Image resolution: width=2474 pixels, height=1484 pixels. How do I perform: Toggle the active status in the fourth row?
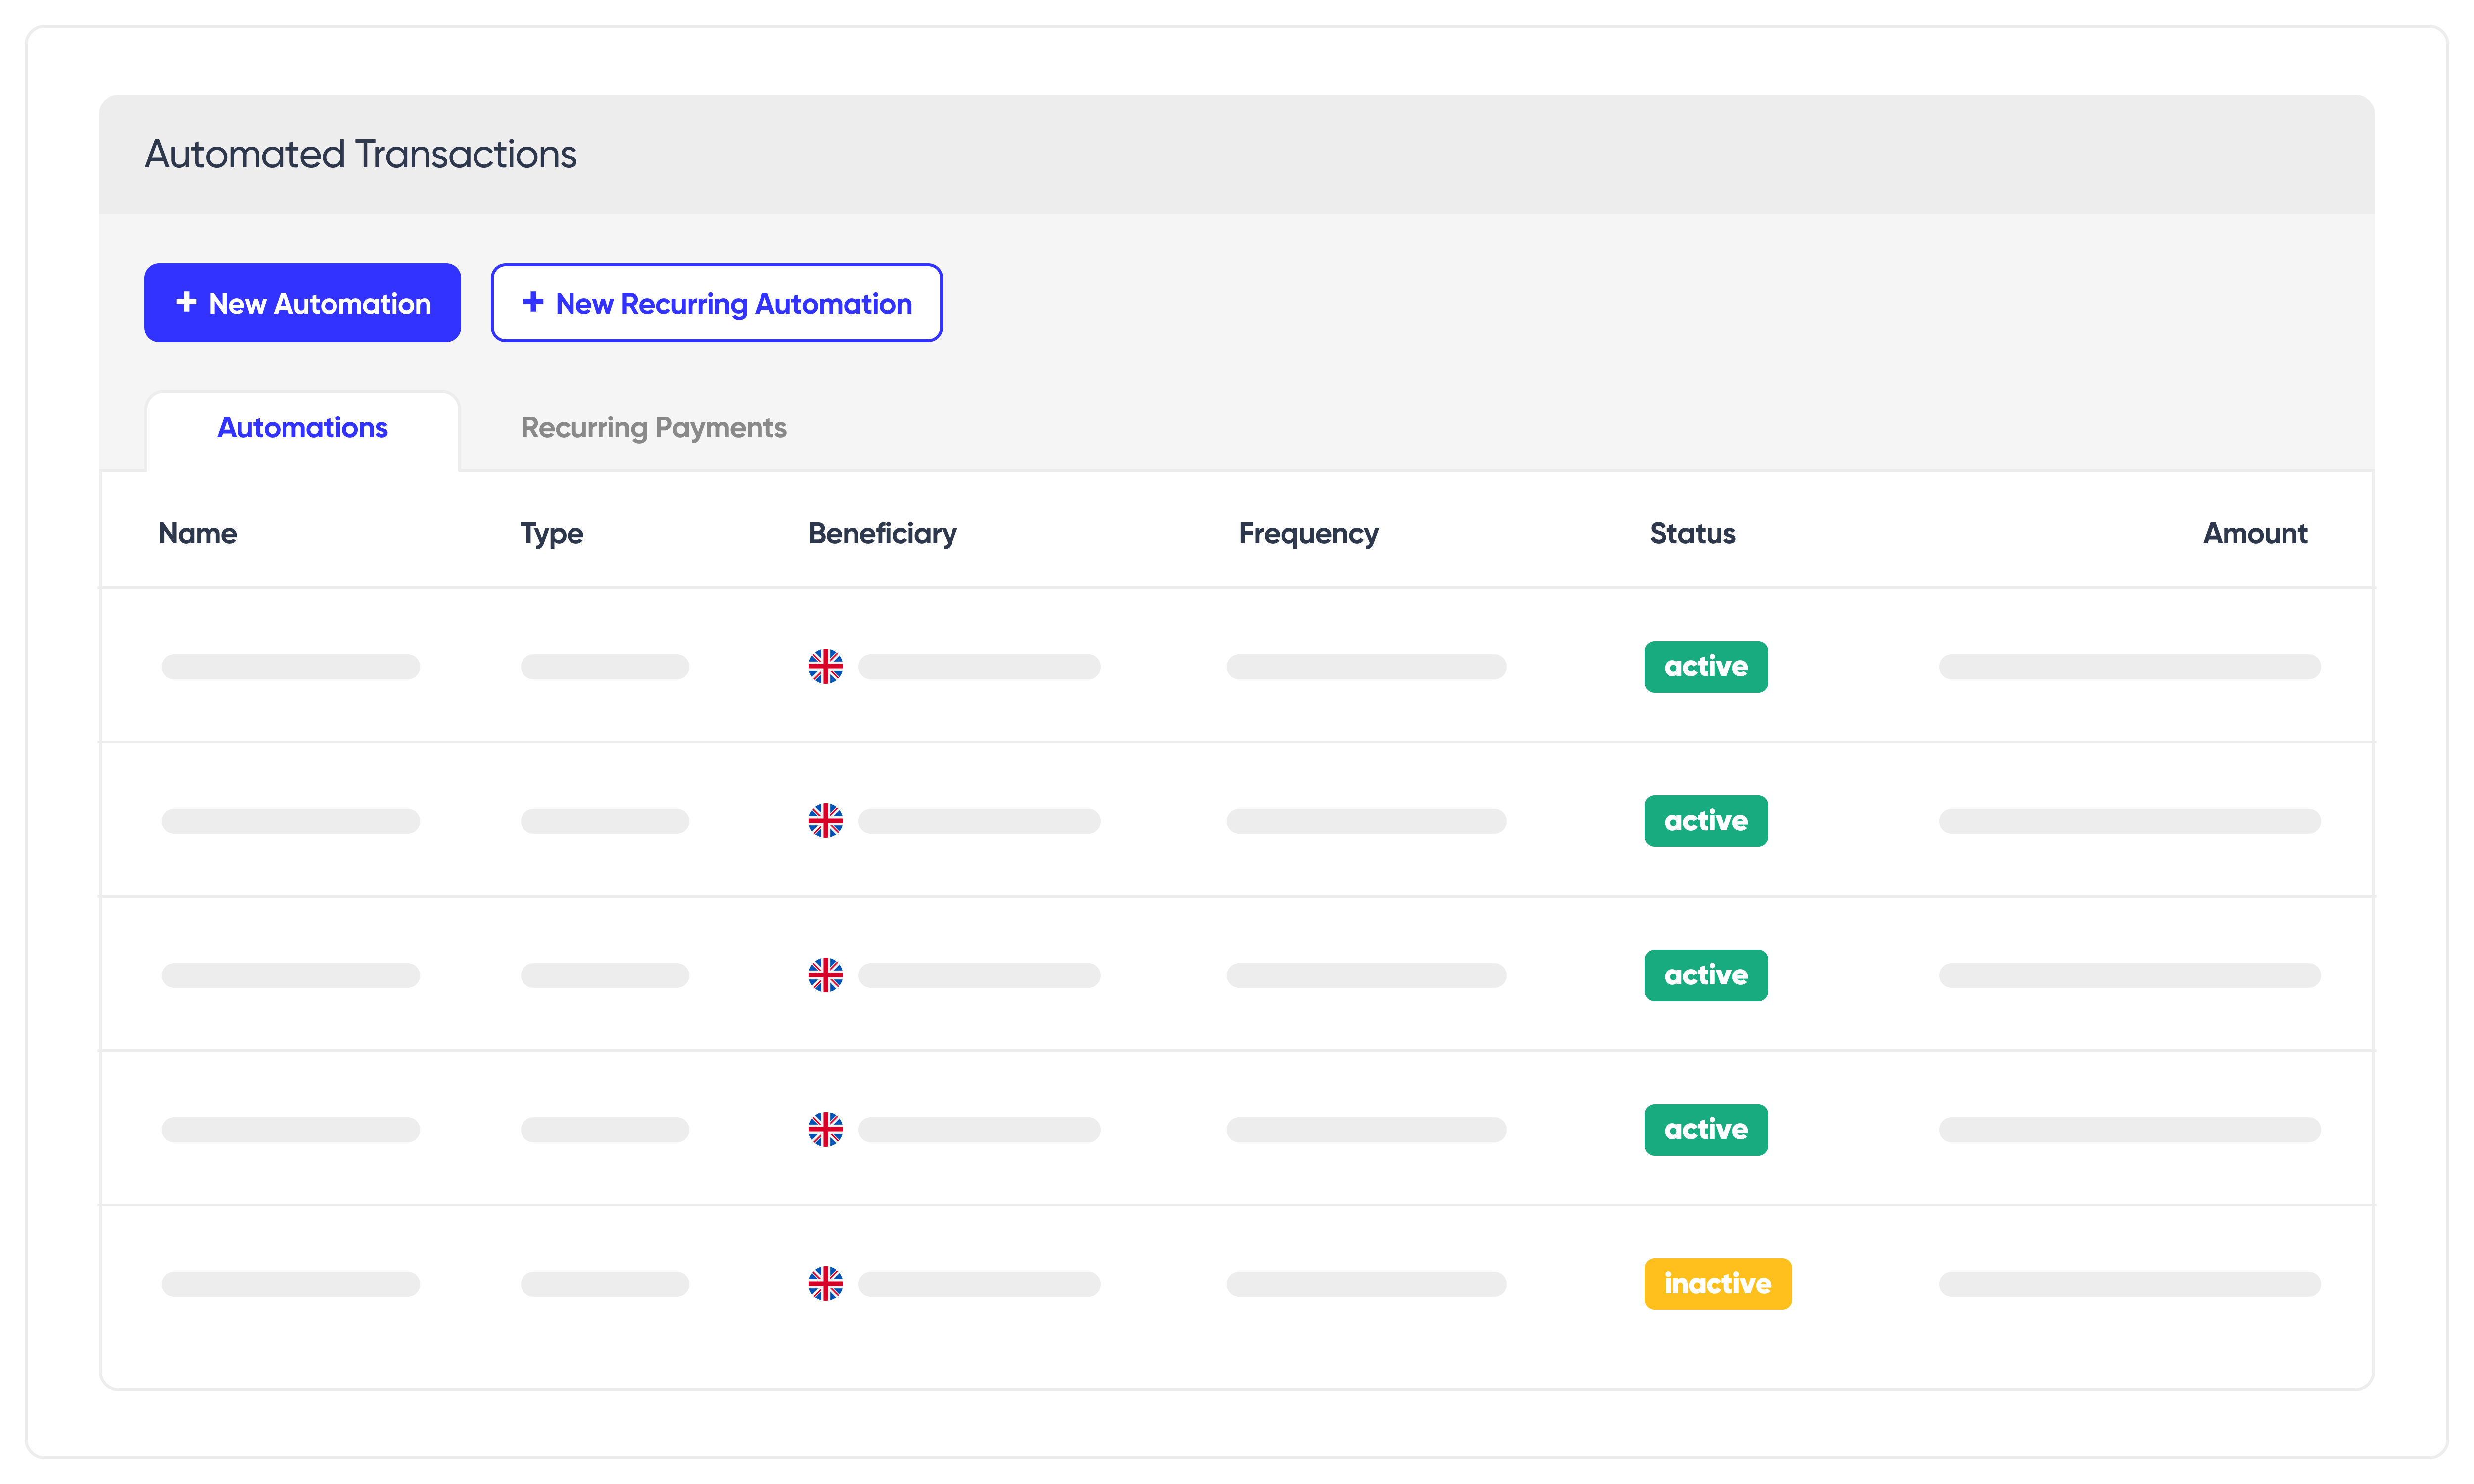point(1705,1129)
